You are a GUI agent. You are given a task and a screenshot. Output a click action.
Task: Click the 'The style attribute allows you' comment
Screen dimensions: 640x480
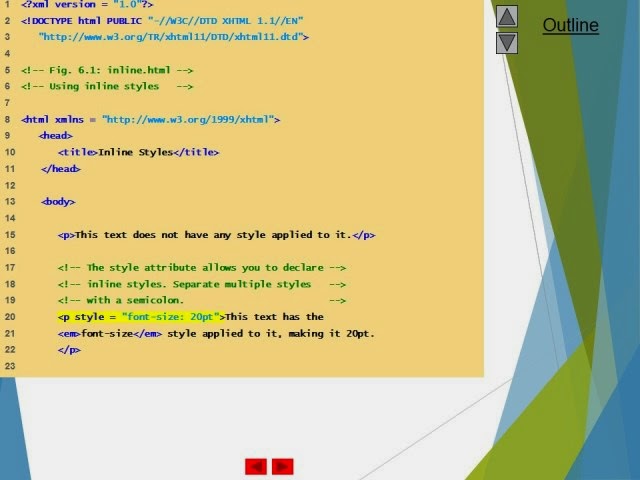coord(202,268)
